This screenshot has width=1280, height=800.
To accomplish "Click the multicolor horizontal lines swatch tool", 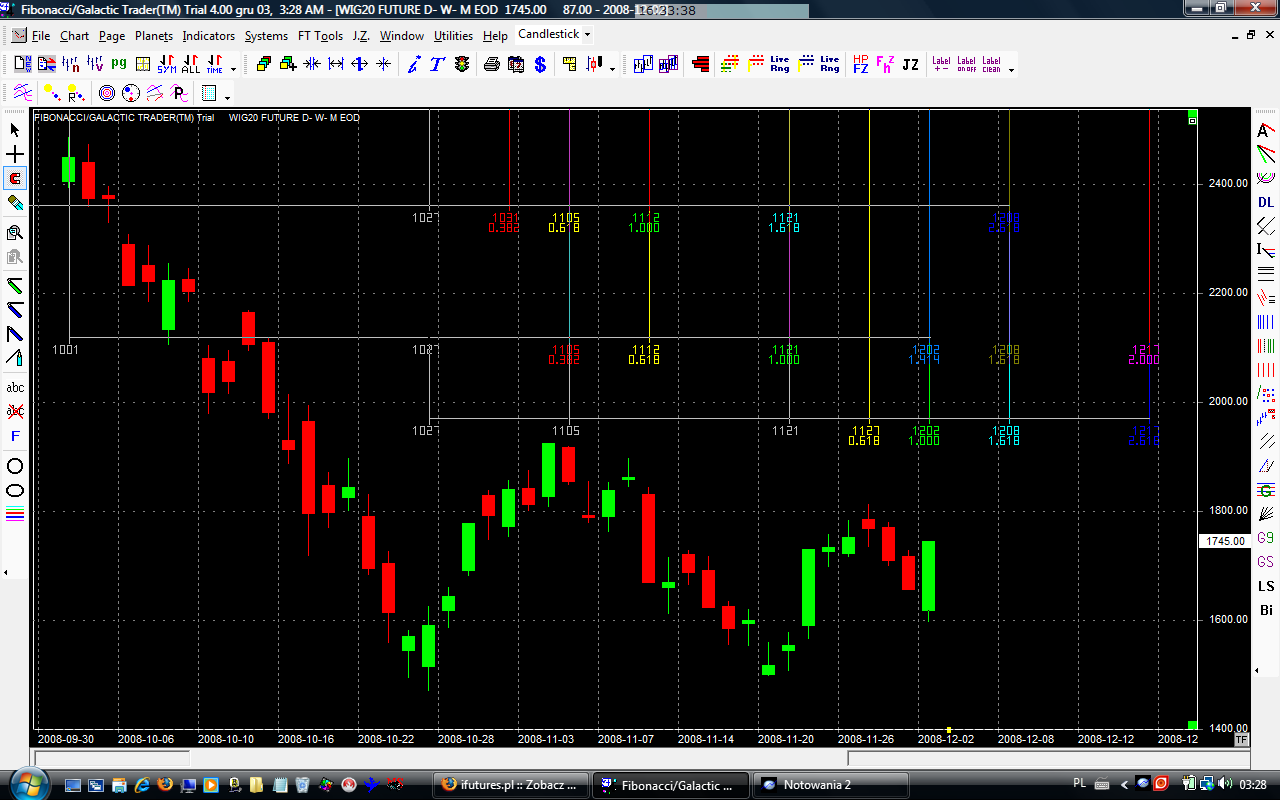I will 15,515.
